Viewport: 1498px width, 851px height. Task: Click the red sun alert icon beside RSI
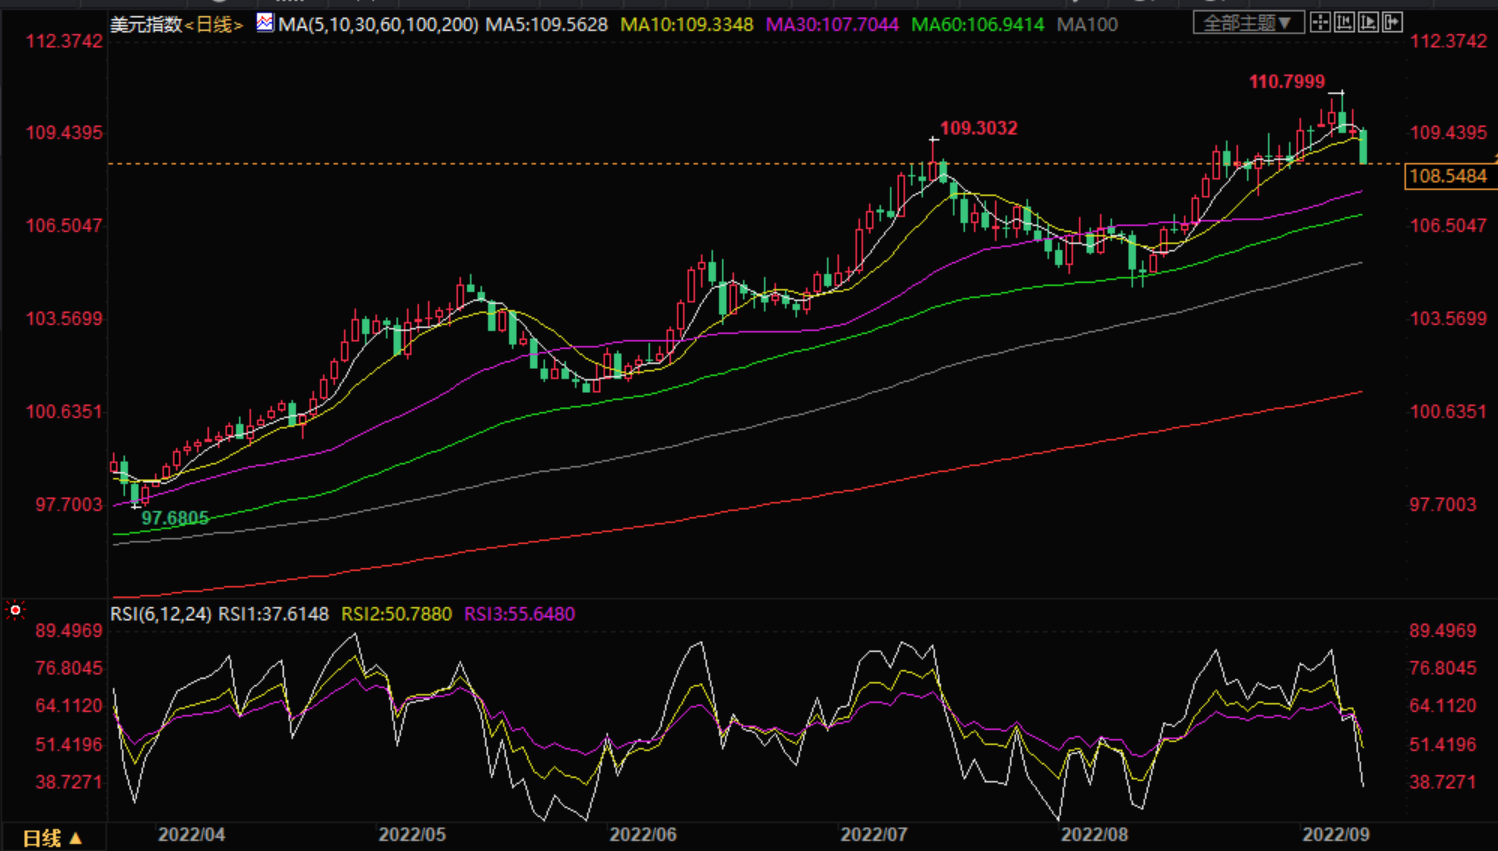(15, 610)
